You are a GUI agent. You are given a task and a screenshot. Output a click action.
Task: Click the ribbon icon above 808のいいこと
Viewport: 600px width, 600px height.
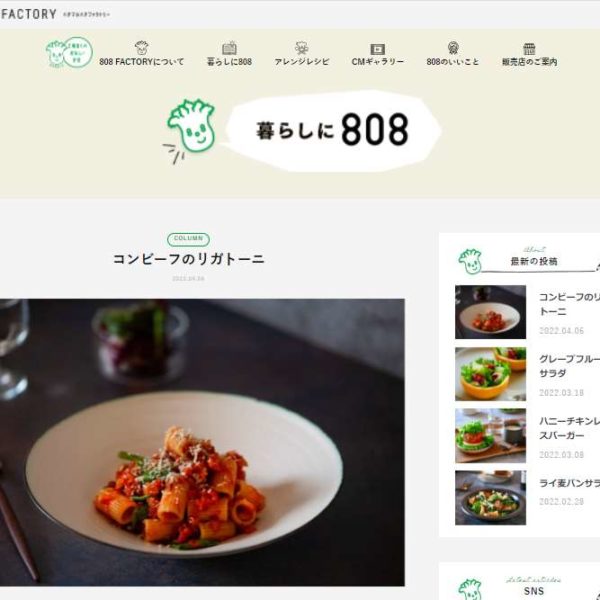click(453, 48)
